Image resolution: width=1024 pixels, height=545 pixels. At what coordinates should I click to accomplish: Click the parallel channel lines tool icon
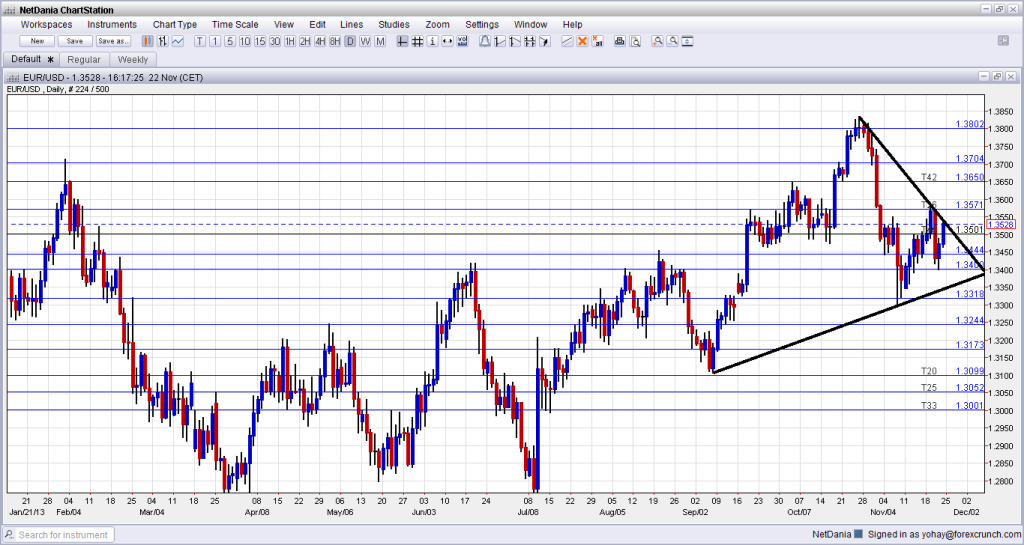pos(530,41)
